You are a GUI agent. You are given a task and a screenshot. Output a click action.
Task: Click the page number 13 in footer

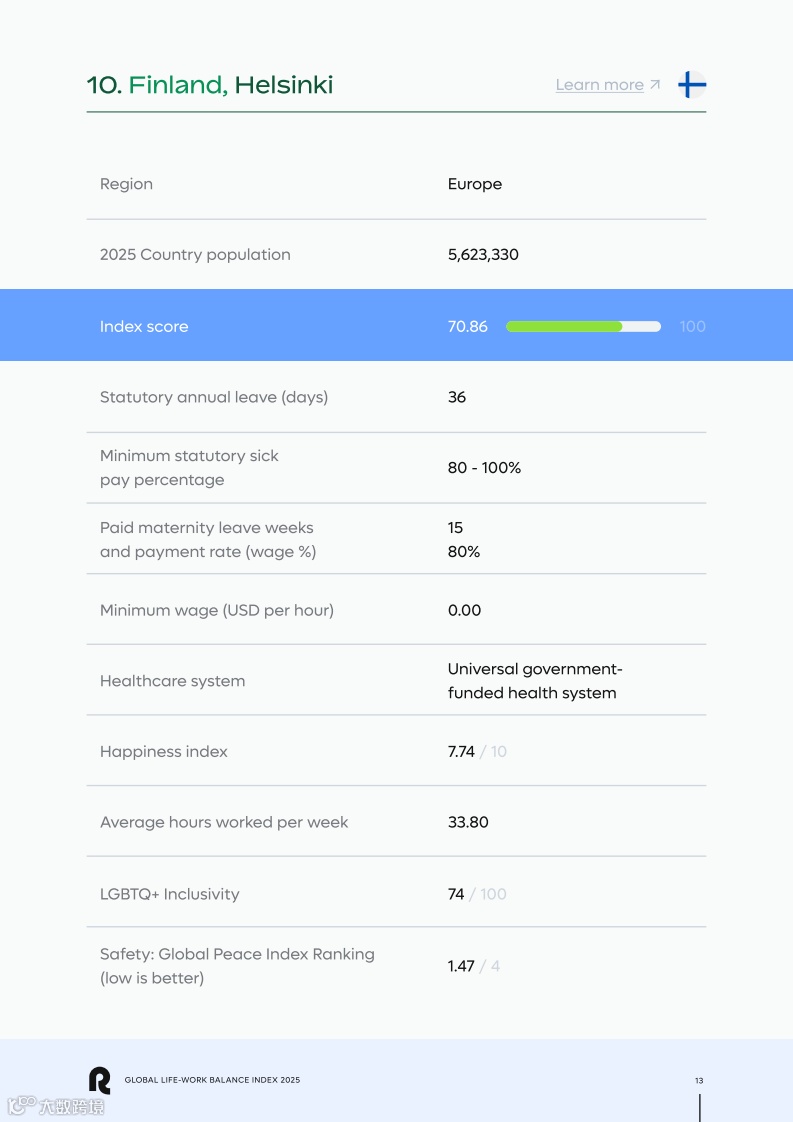699,1080
